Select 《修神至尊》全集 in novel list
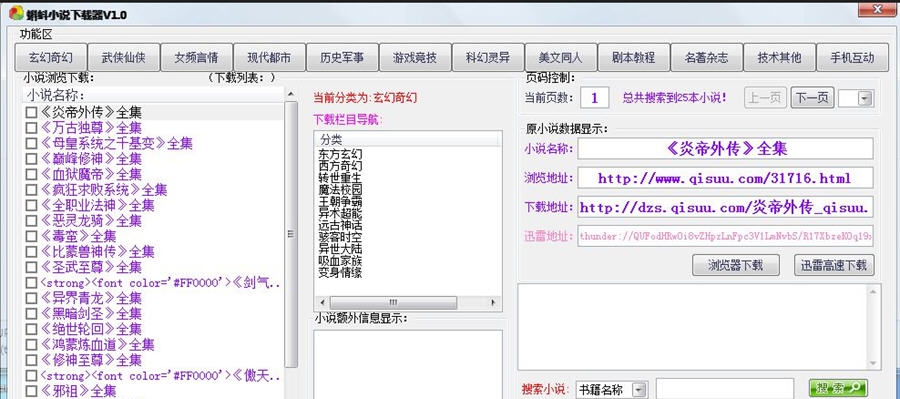 (x=90, y=361)
